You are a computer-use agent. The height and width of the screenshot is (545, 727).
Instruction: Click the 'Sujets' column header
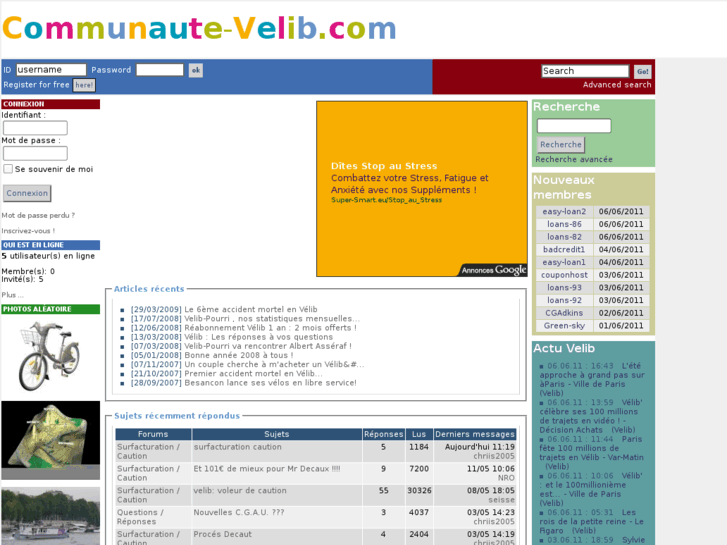pyautogui.click(x=277, y=434)
